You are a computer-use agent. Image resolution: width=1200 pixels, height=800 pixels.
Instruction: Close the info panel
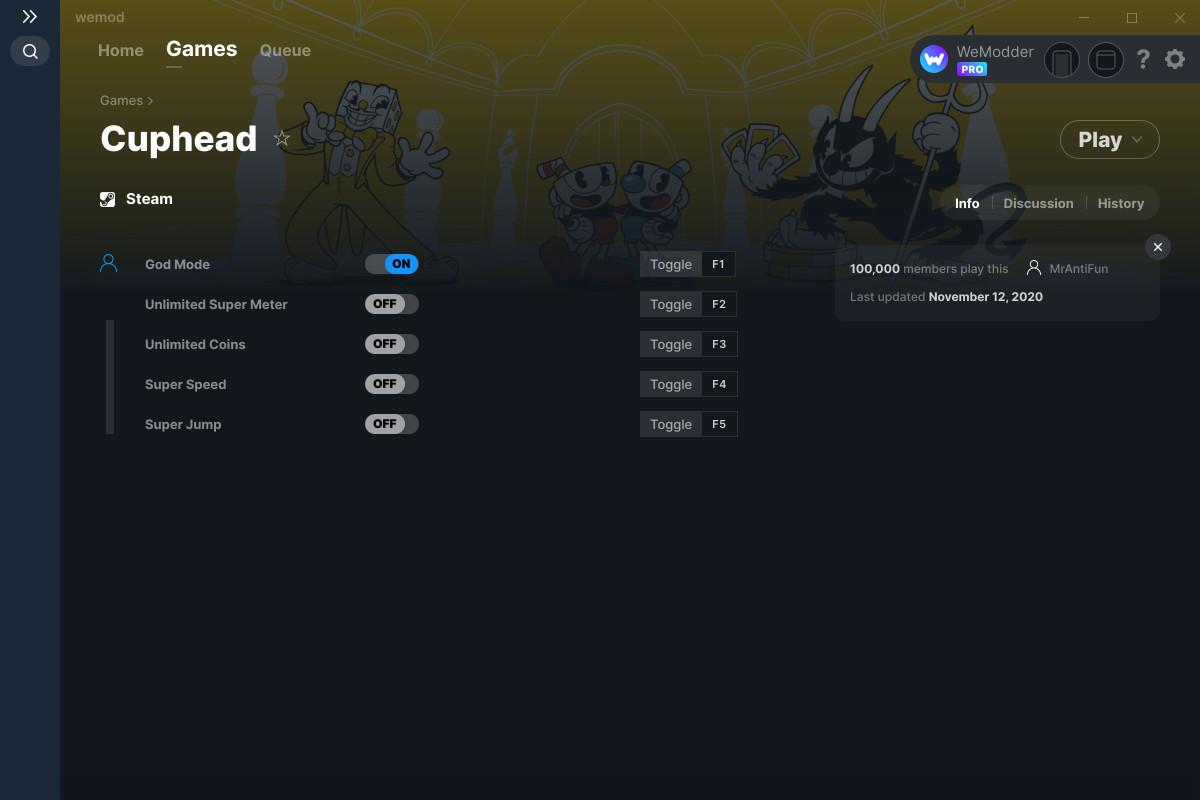coord(1157,247)
